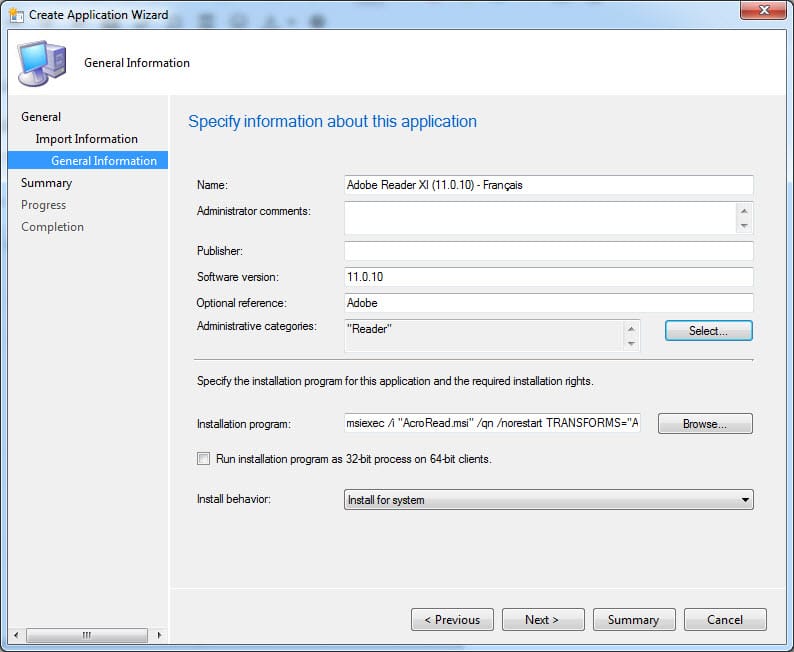Click up arrow in Administrative categories box
This screenshot has width=794, height=652.
631,329
